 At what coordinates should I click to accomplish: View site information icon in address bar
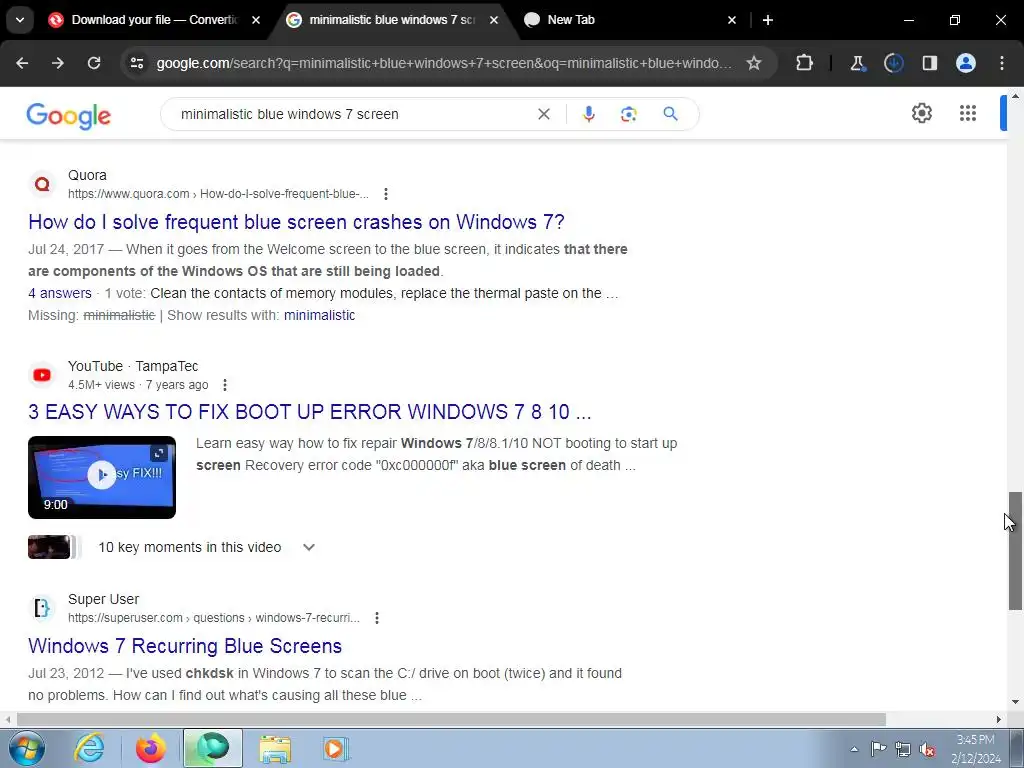coord(136,63)
